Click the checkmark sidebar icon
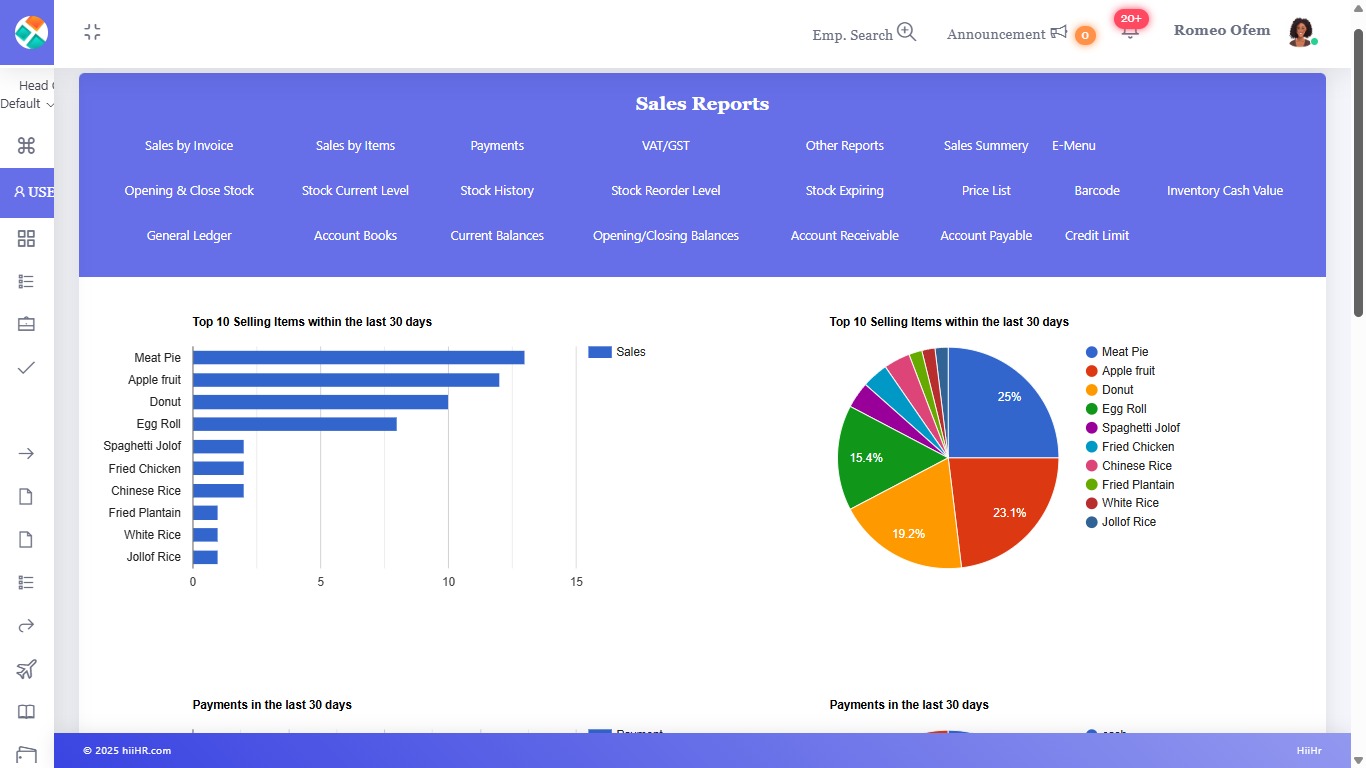Viewport: 1366px width, 768px height. coord(27,368)
